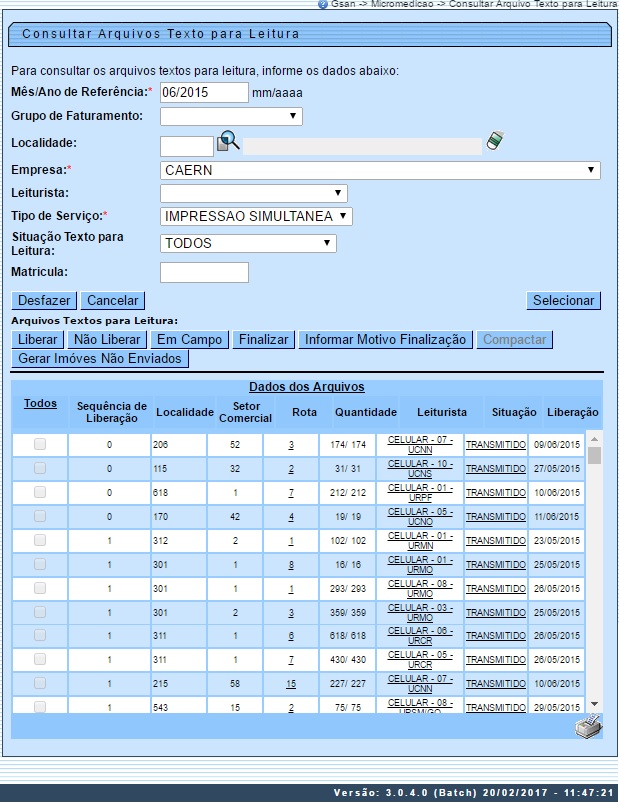Expand the Empresa dropdown showing CAERN

point(380,170)
